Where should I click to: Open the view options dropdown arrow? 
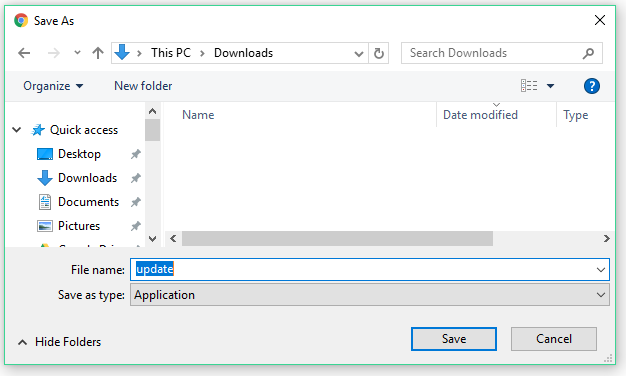pyautogui.click(x=551, y=86)
